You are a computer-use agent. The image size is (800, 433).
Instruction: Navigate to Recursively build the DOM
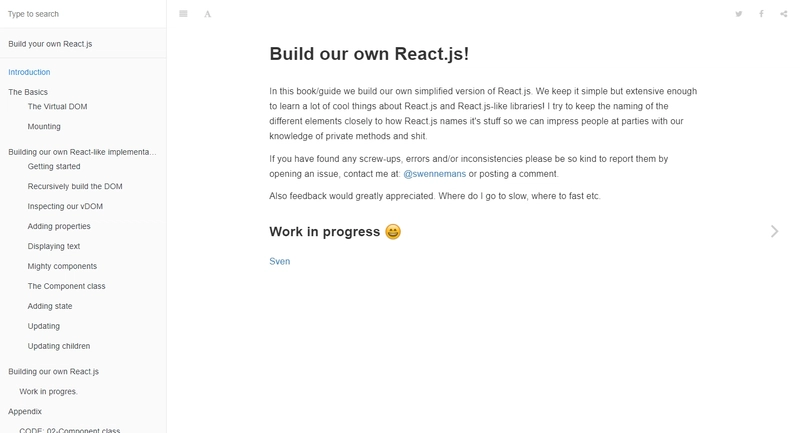click(75, 186)
